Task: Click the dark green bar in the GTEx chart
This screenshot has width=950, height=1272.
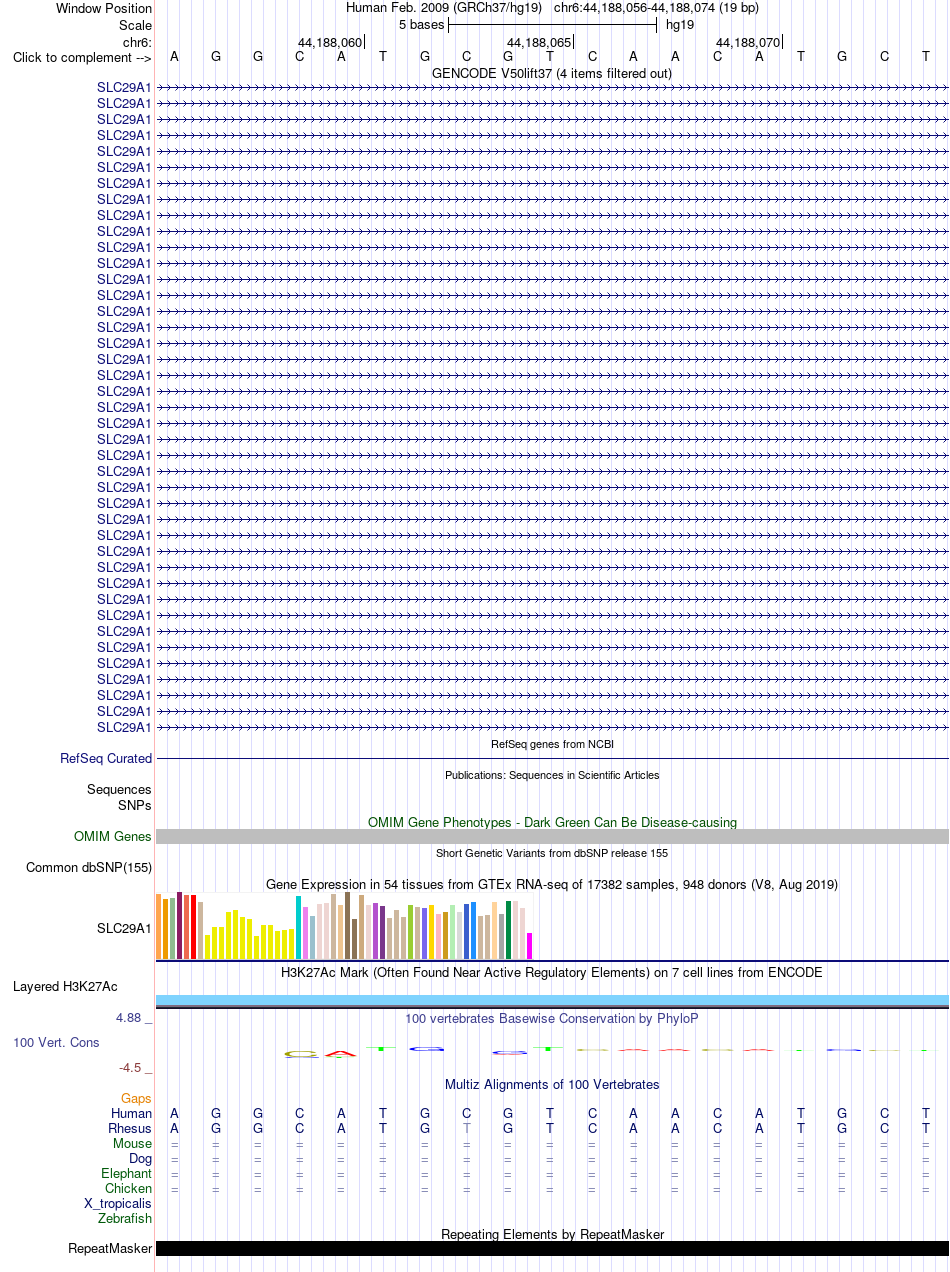Action: (509, 931)
